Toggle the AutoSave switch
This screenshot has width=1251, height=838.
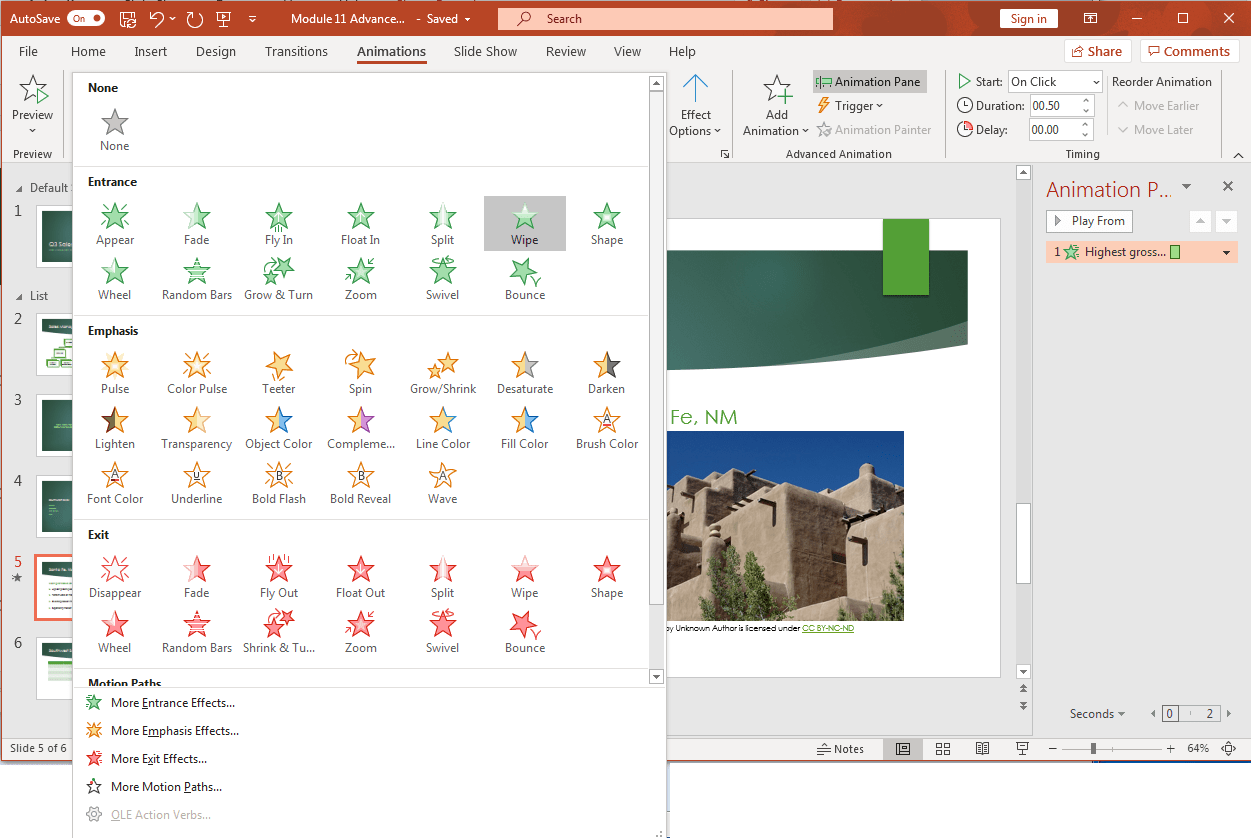[x=85, y=18]
